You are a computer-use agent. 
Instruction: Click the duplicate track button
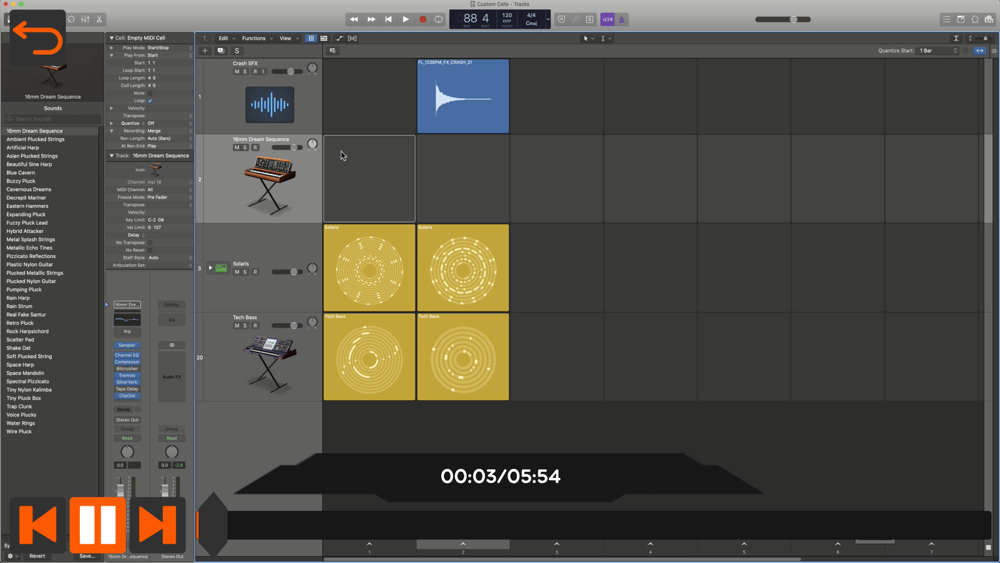click(x=221, y=50)
